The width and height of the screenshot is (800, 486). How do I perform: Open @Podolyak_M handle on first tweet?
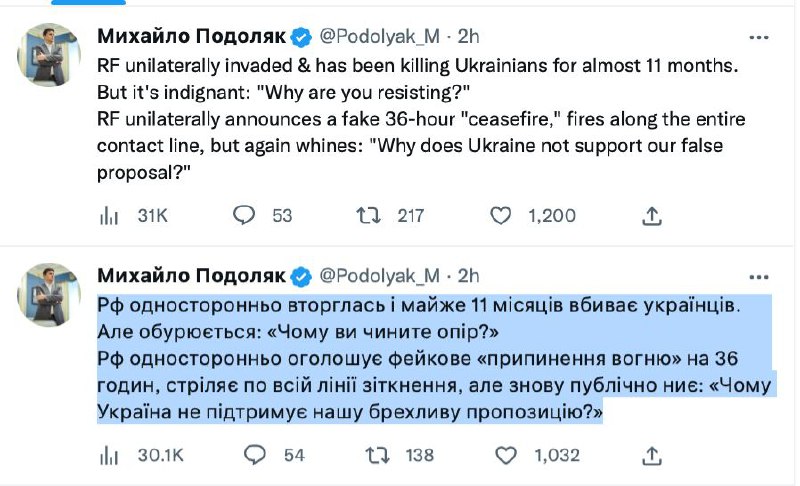click(379, 37)
